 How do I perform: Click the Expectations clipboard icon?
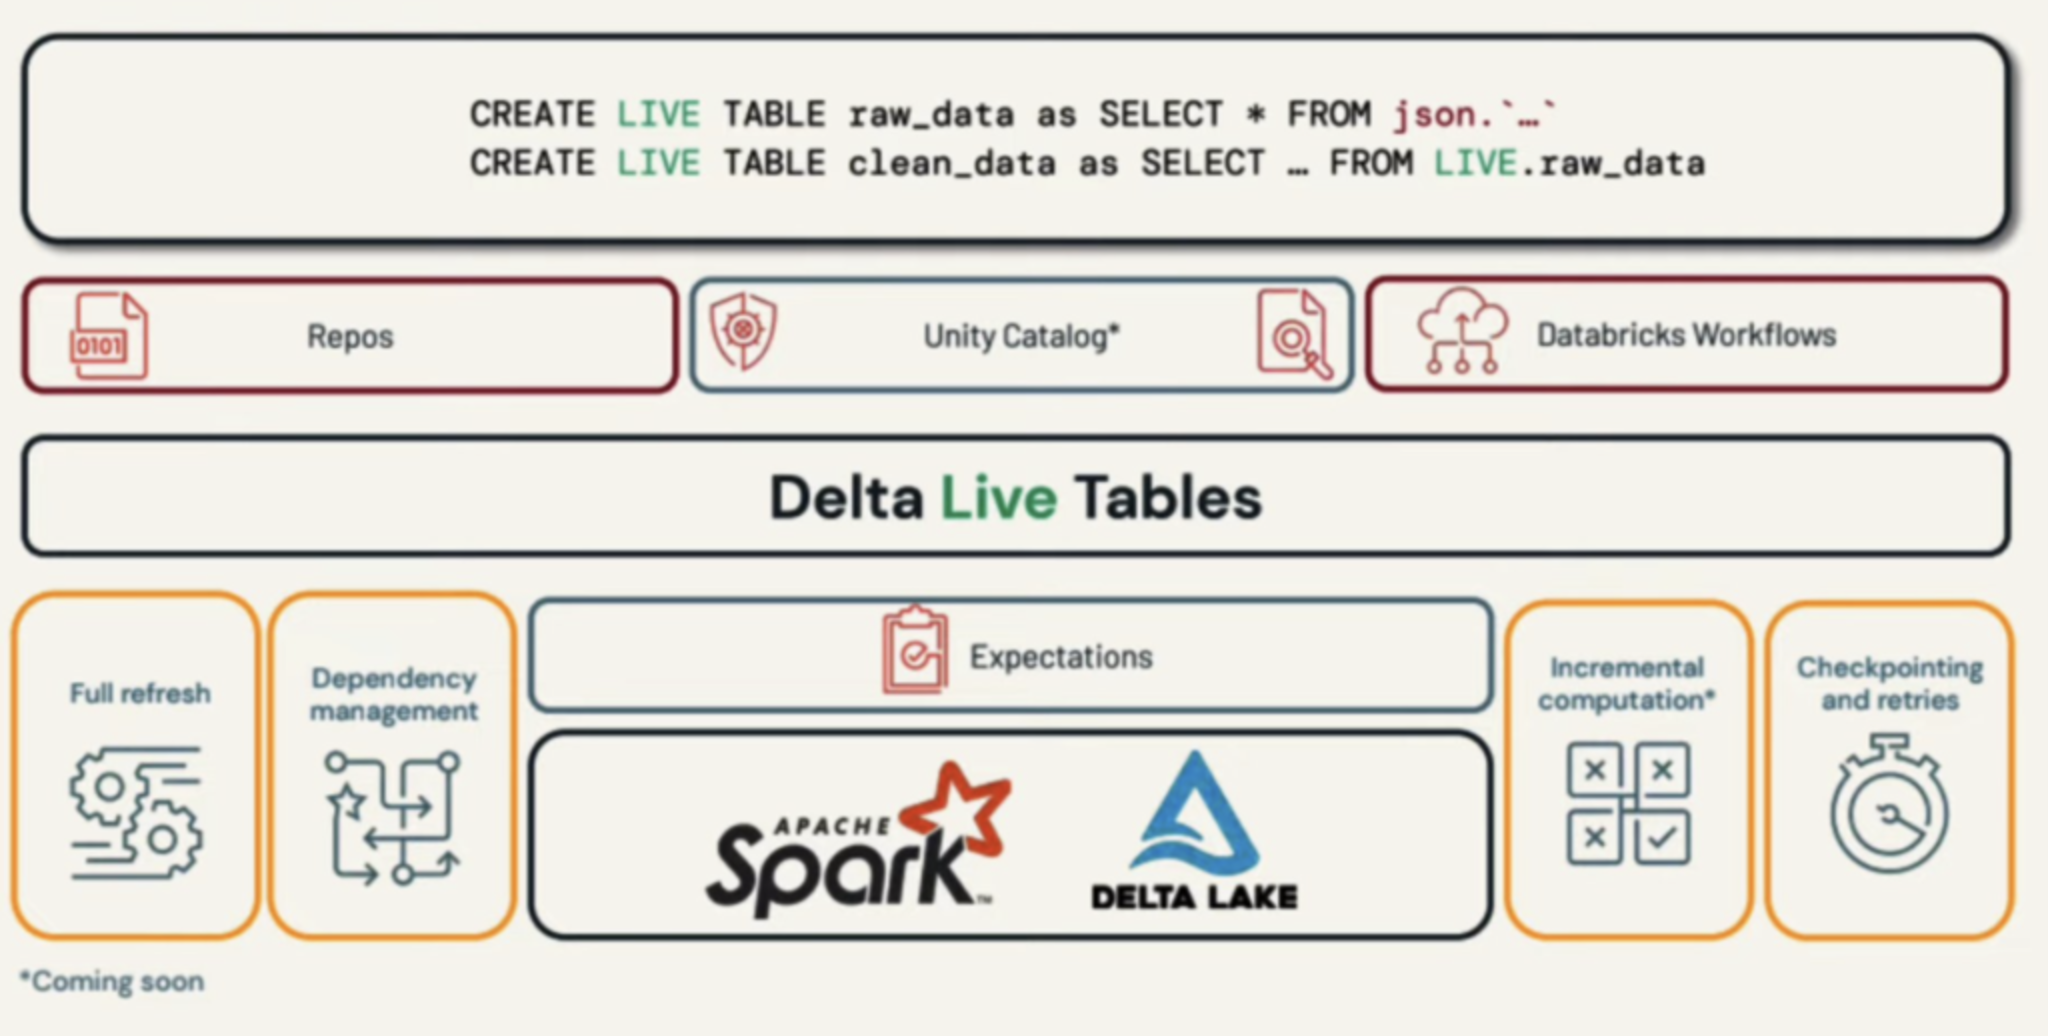tap(914, 650)
